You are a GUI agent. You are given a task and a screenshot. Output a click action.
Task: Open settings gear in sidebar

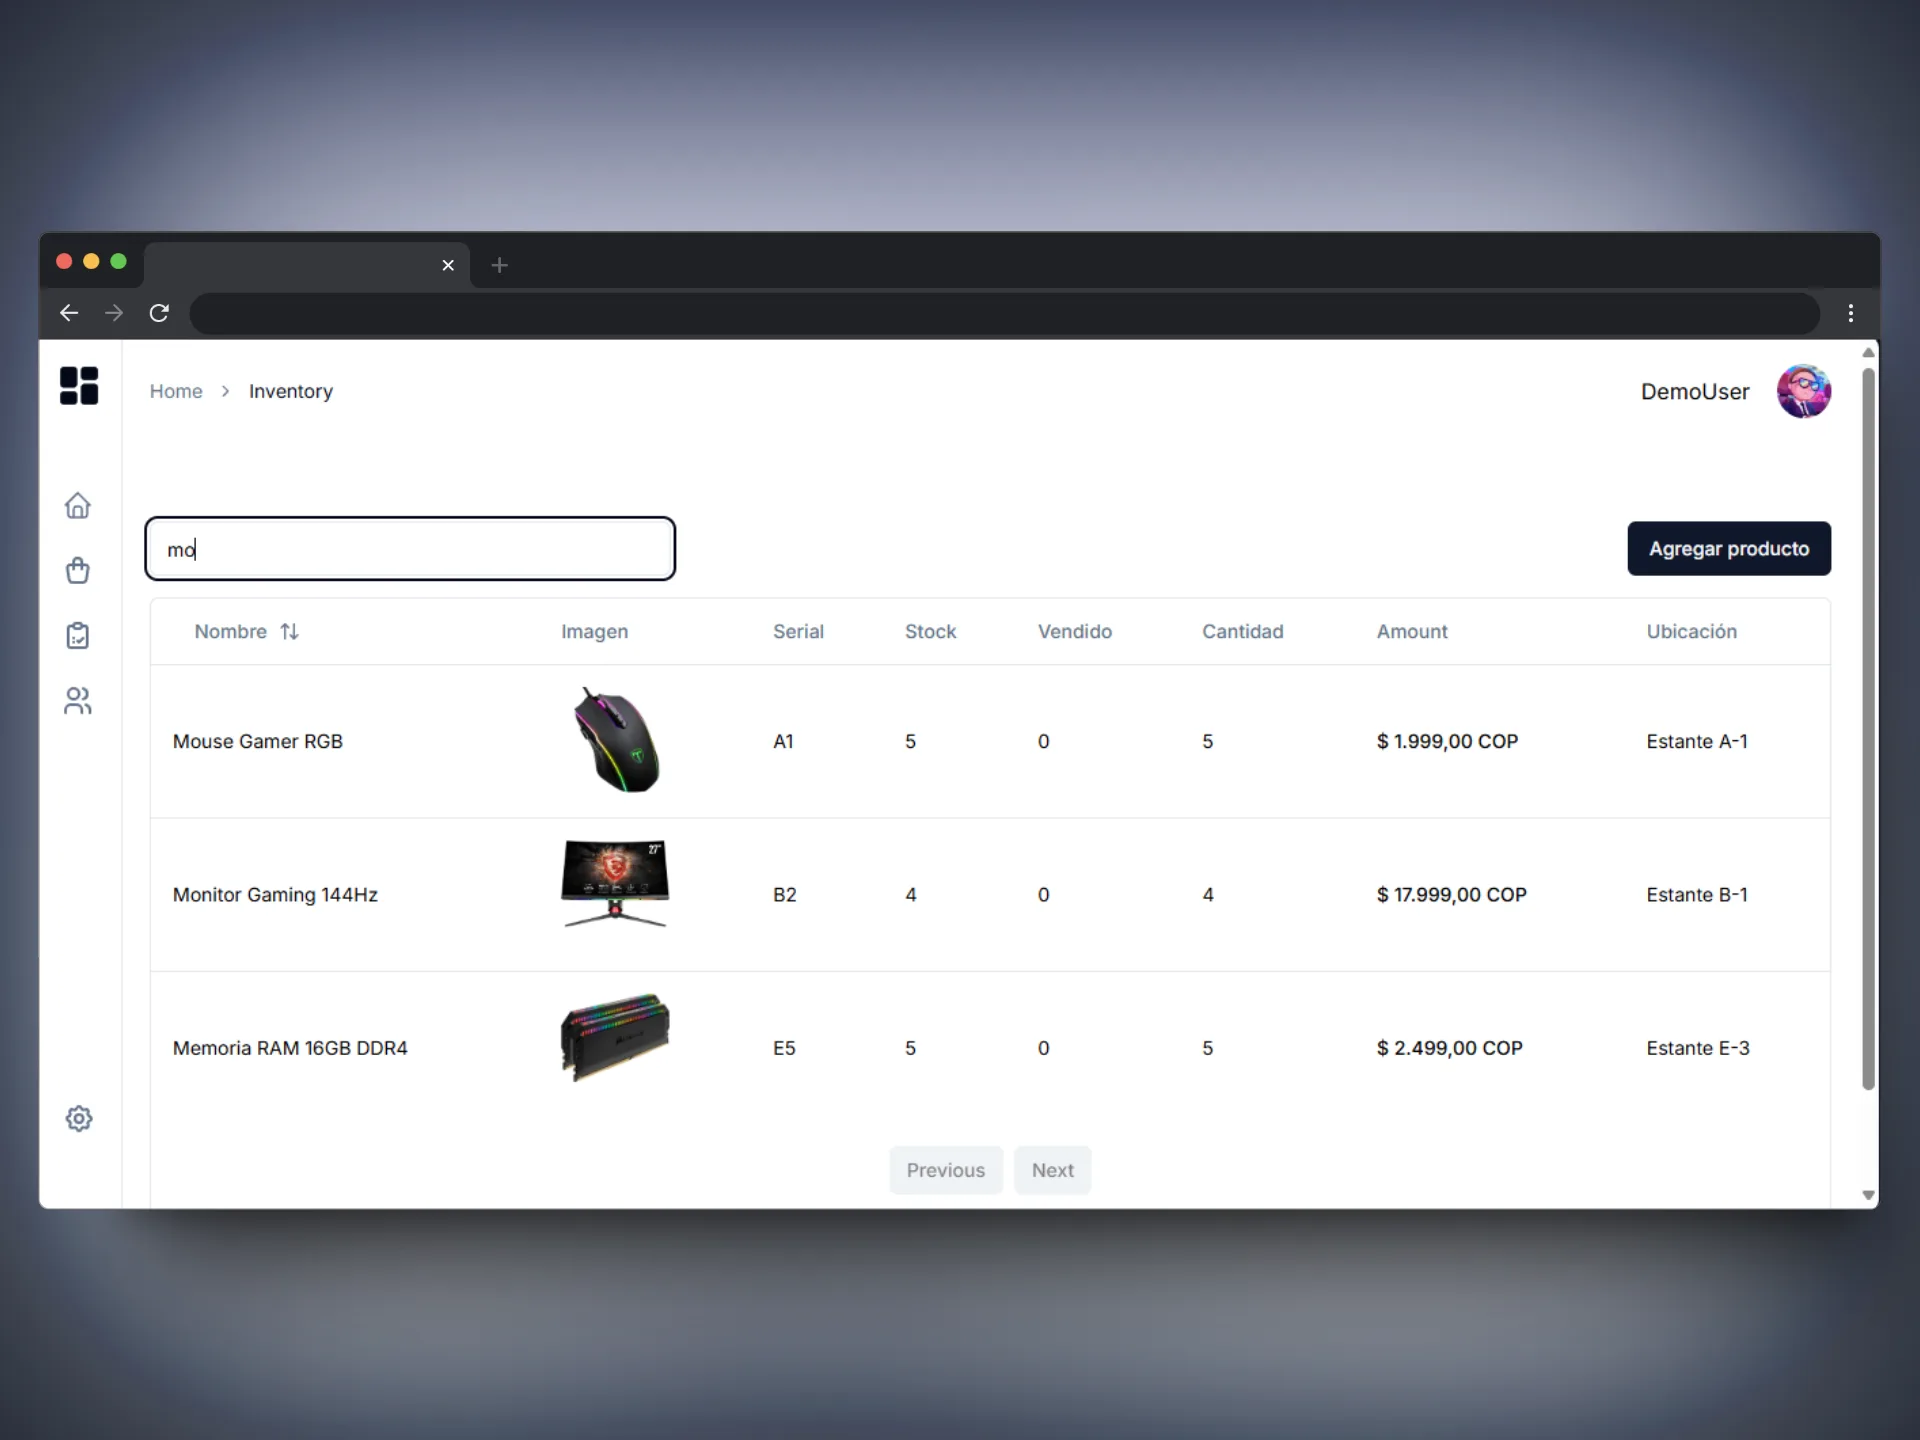pos(79,1118)
